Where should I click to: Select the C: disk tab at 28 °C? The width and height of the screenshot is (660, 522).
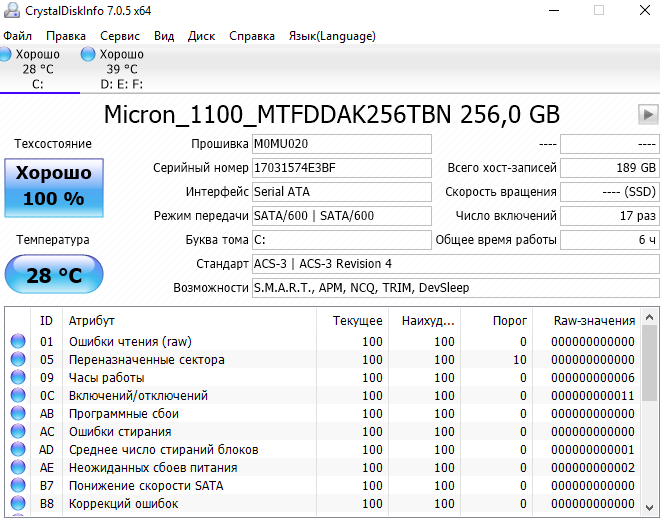37,69
